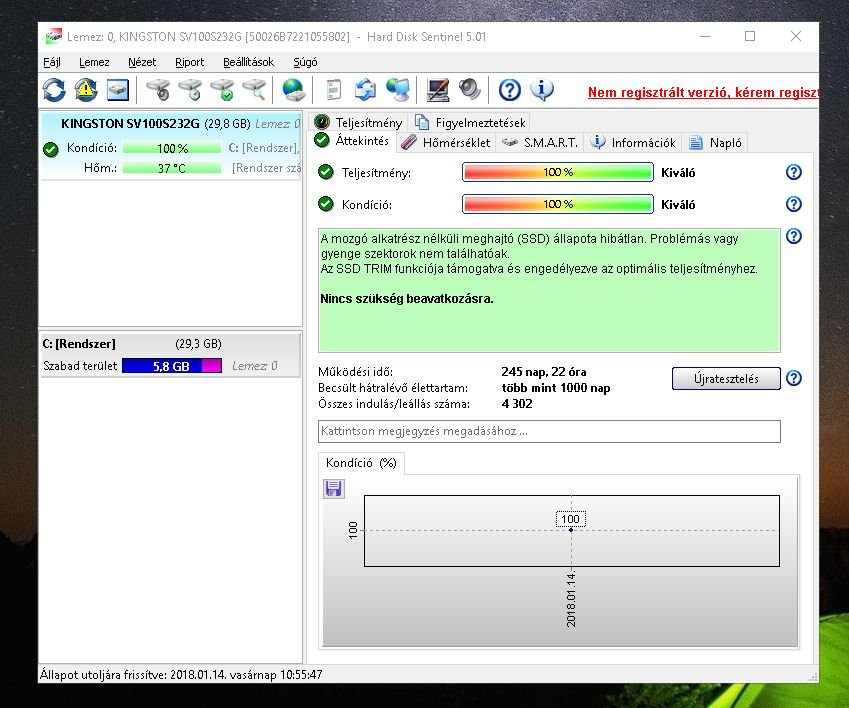Click the toolbar help question mark icon
Viewport: 849px width, 708px height.
510,90
